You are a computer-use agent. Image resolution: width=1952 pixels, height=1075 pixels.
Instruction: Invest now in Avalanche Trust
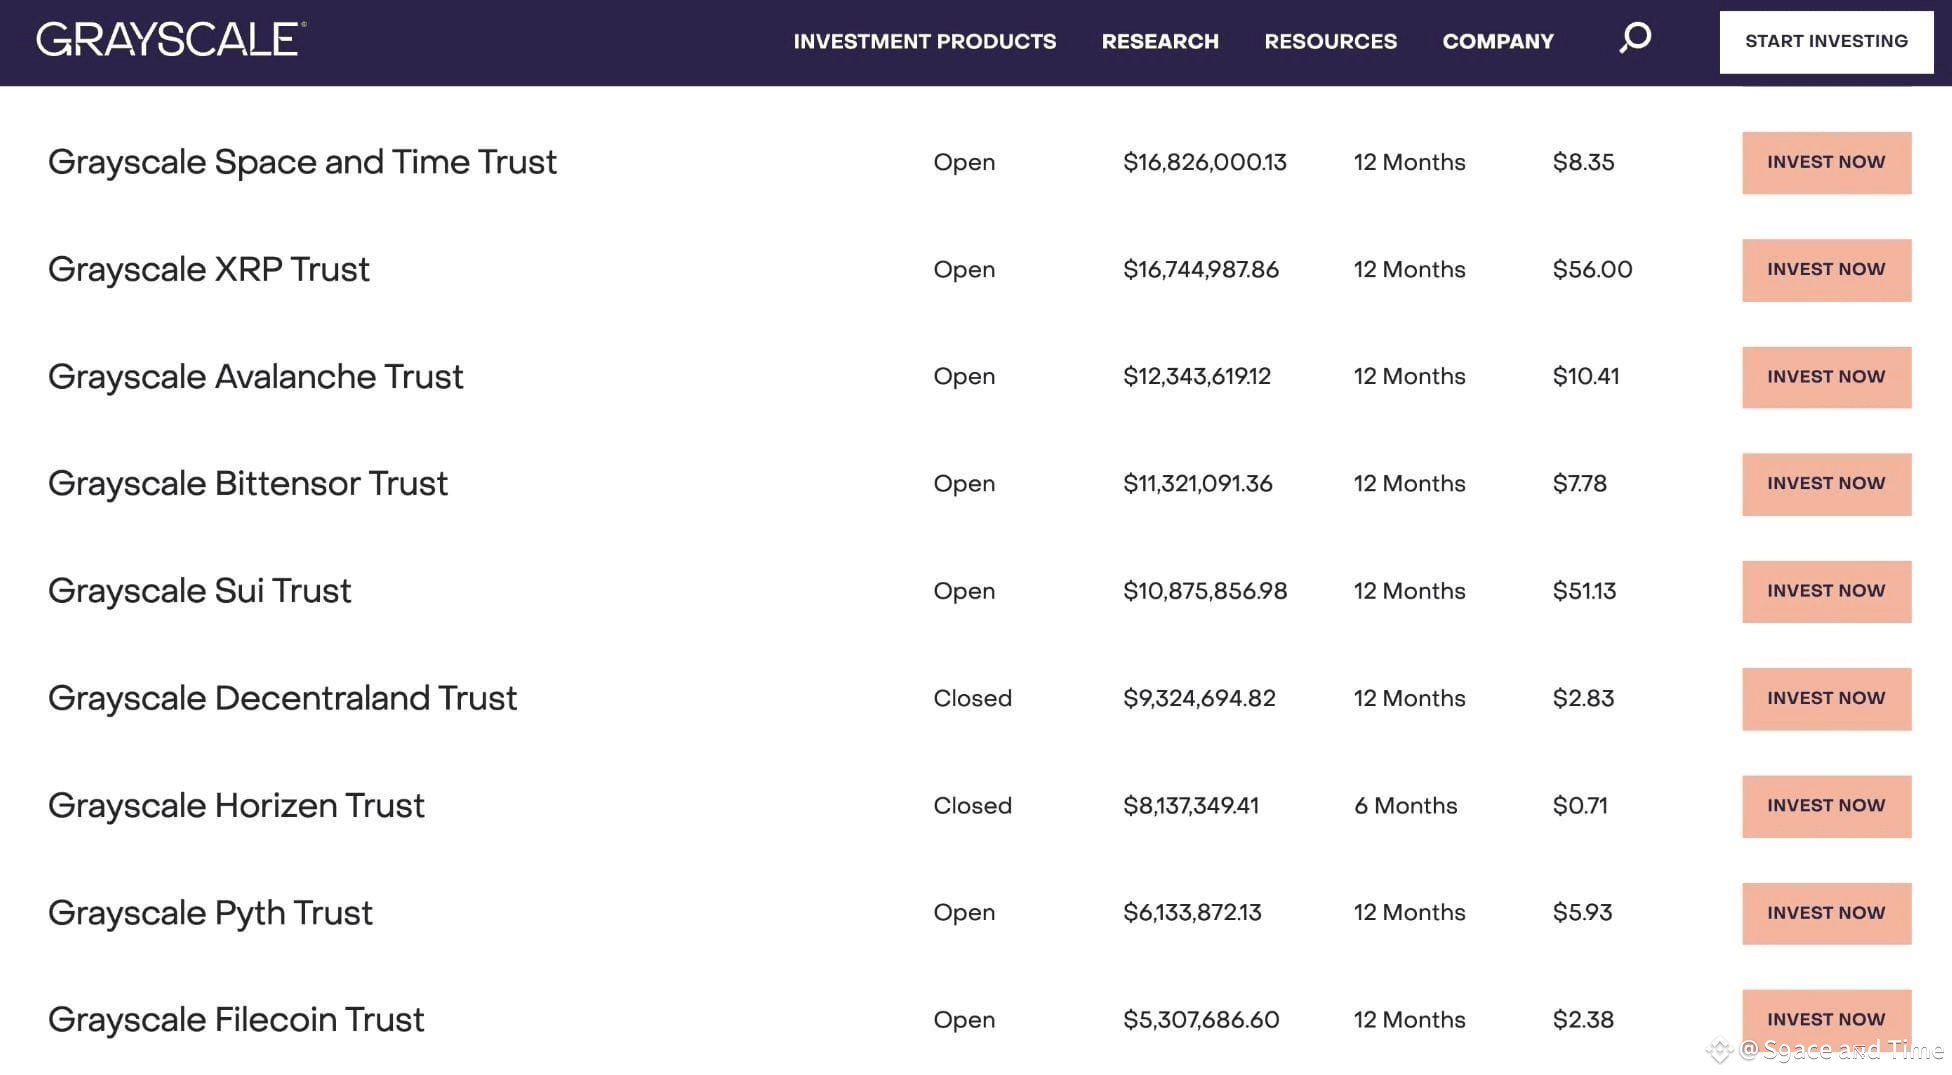click(1826, 377)
